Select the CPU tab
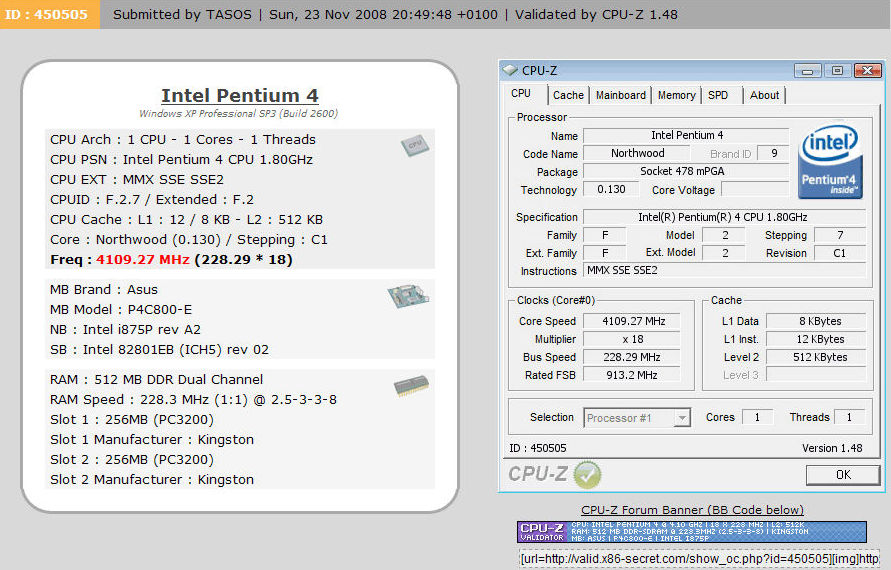Image resolution: width=891 pixels, height=570 pixels. pyautogui.click(x=521, y=94)
